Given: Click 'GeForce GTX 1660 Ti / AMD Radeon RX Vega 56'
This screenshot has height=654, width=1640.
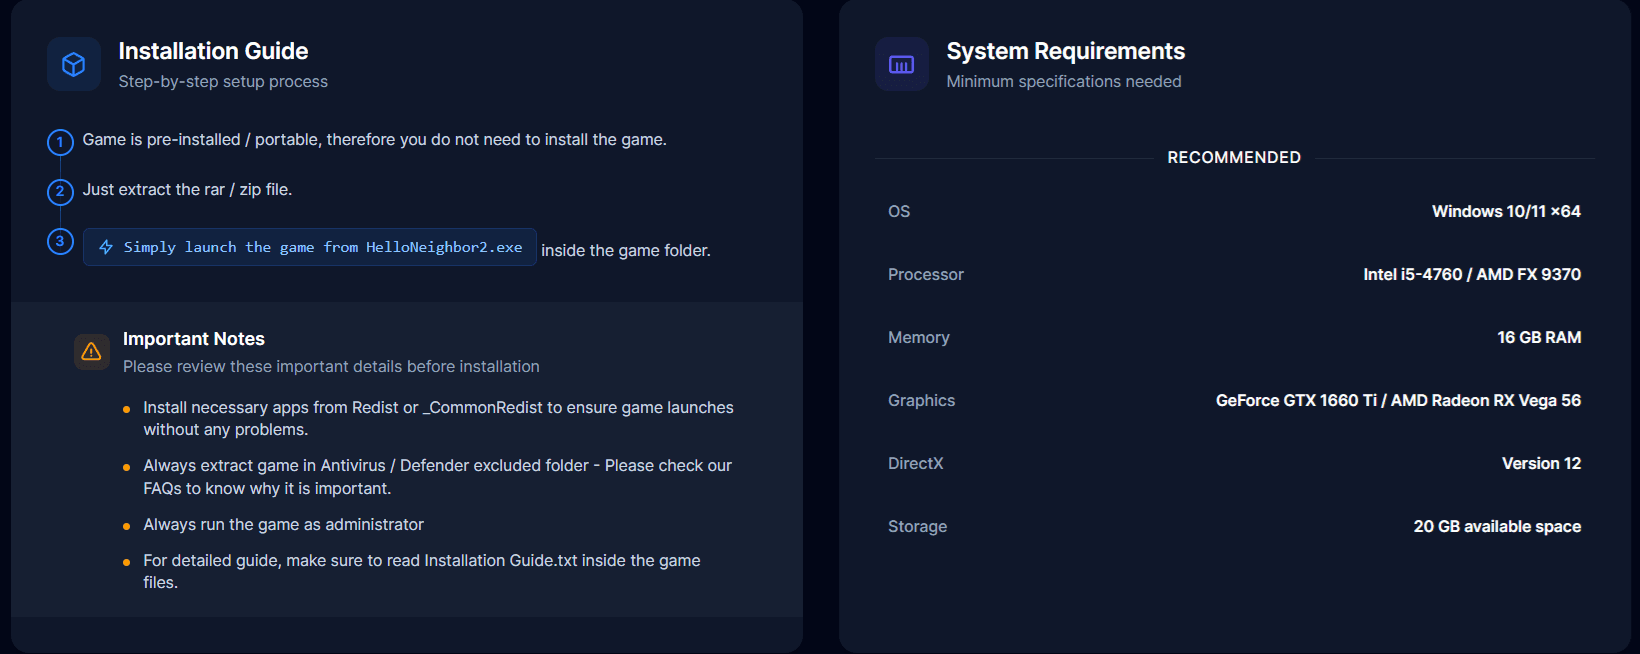Looking at the screenshot, I should click(1398, 401).
